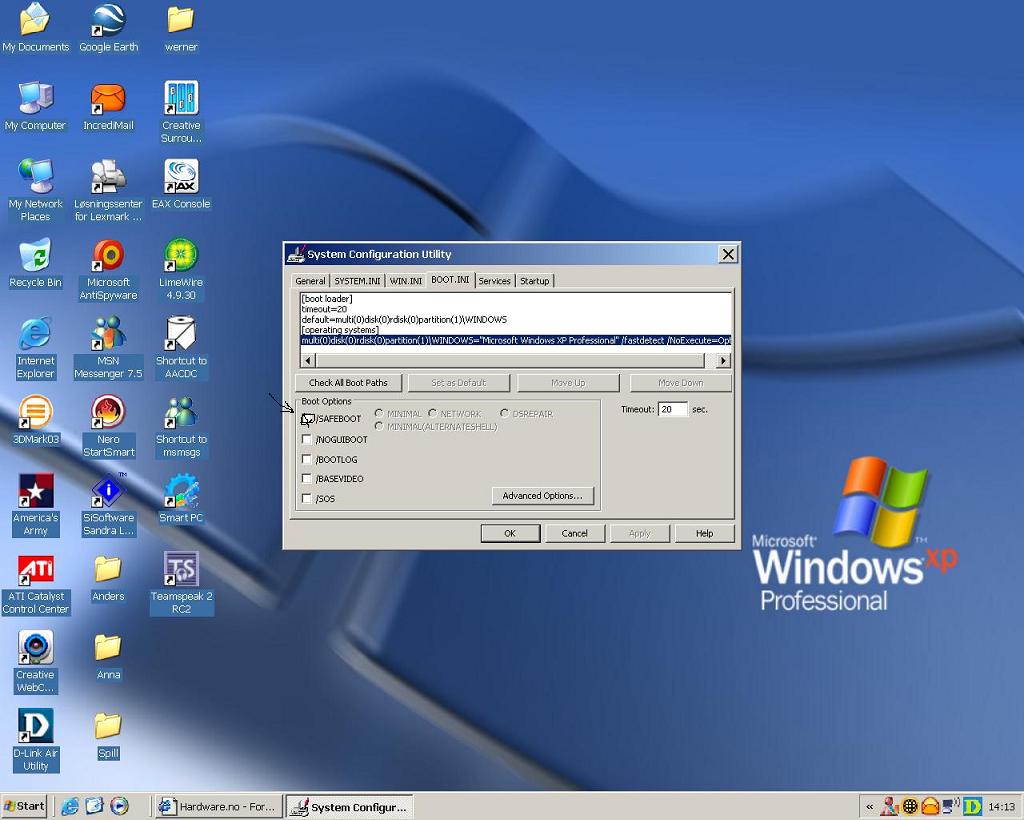Screen dimensions: 1024x820
Task: Switch to the SYSTEM.INI tab
Action: point(357,281)
